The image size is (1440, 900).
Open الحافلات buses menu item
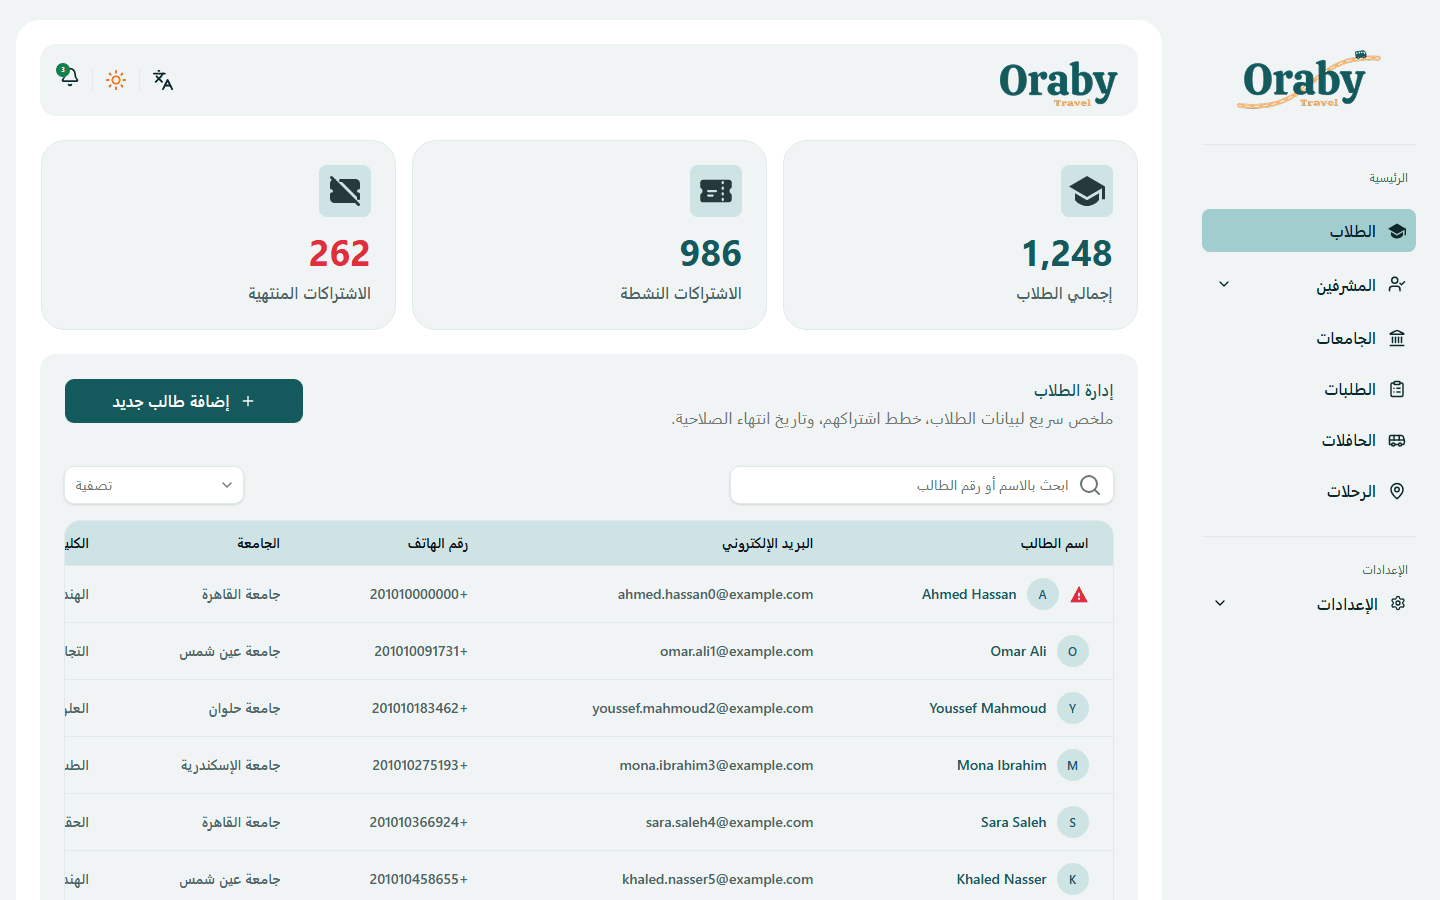[x=1309, y=440]
